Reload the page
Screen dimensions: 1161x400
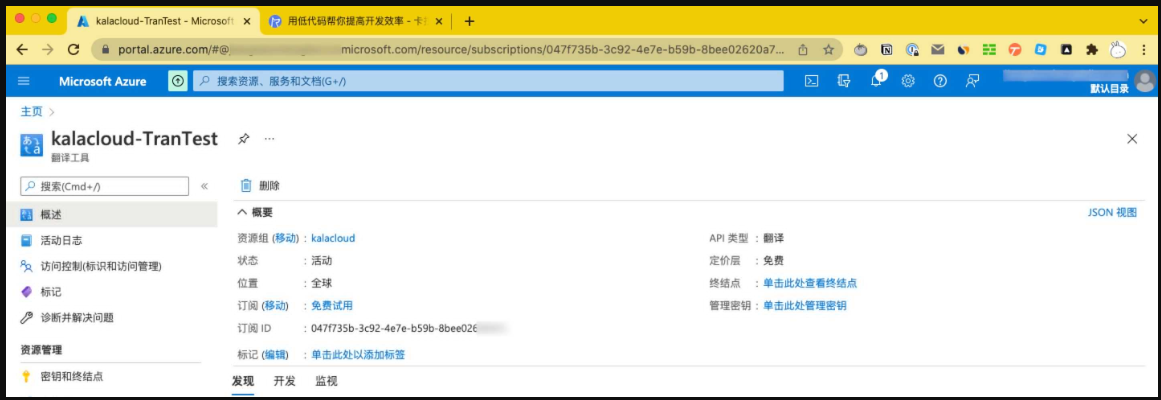click(x=73, y=50)
